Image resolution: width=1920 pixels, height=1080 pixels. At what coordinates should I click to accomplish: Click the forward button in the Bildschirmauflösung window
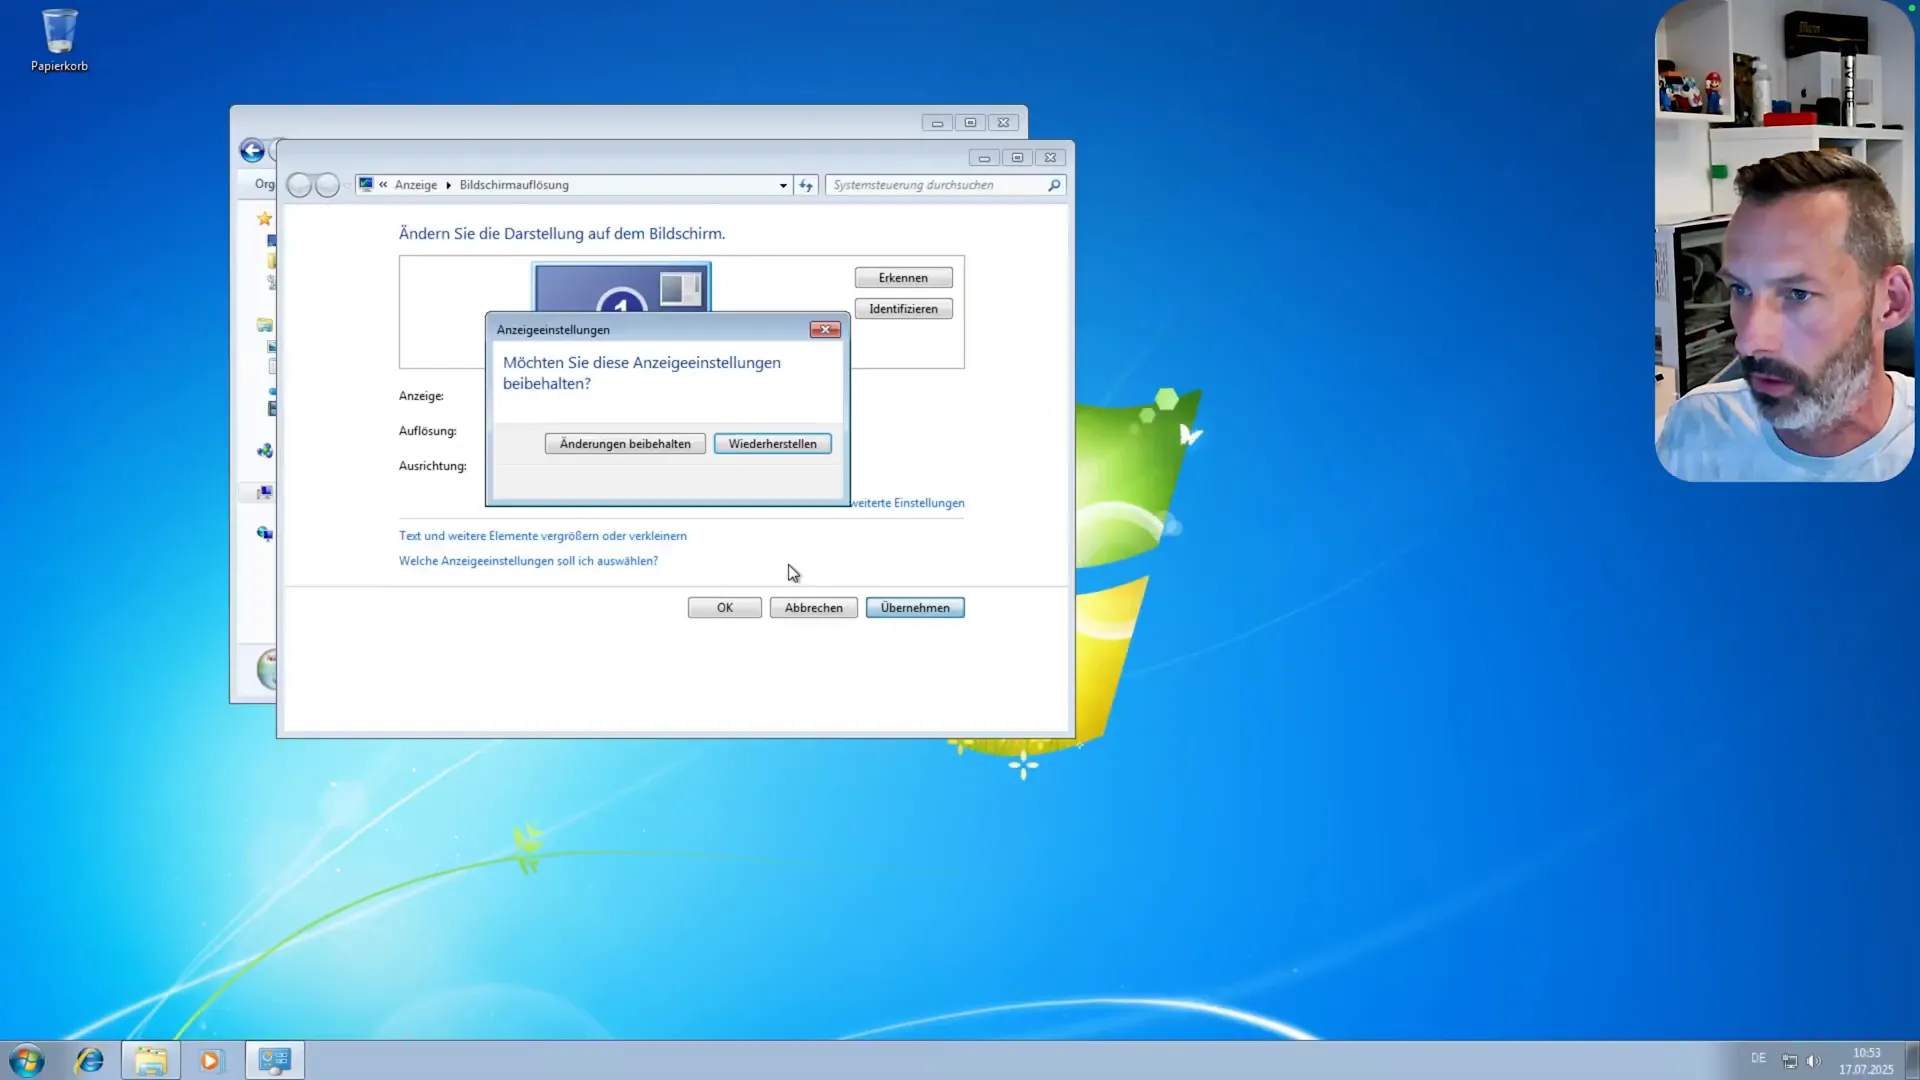point(327,185)
